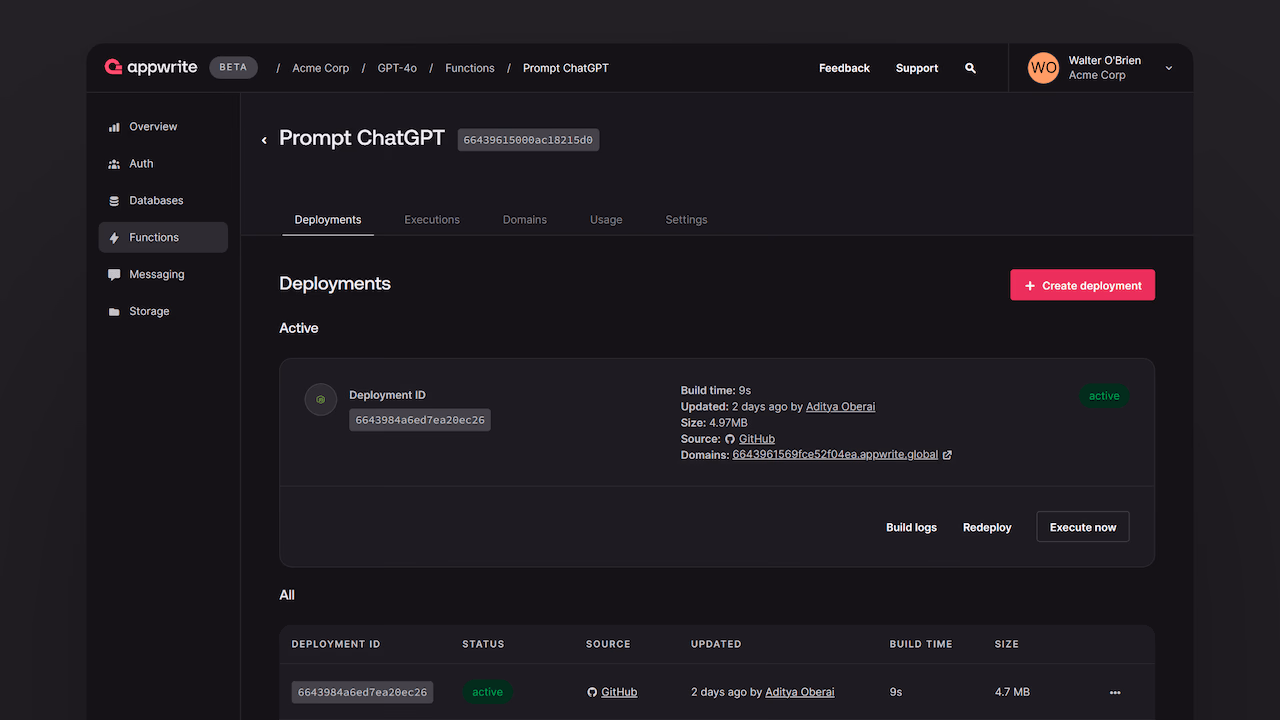Open search with the magnifier icon
The height and width of the screenshot is (720, 1280).
pyautogui.click(x=970, y=68)
